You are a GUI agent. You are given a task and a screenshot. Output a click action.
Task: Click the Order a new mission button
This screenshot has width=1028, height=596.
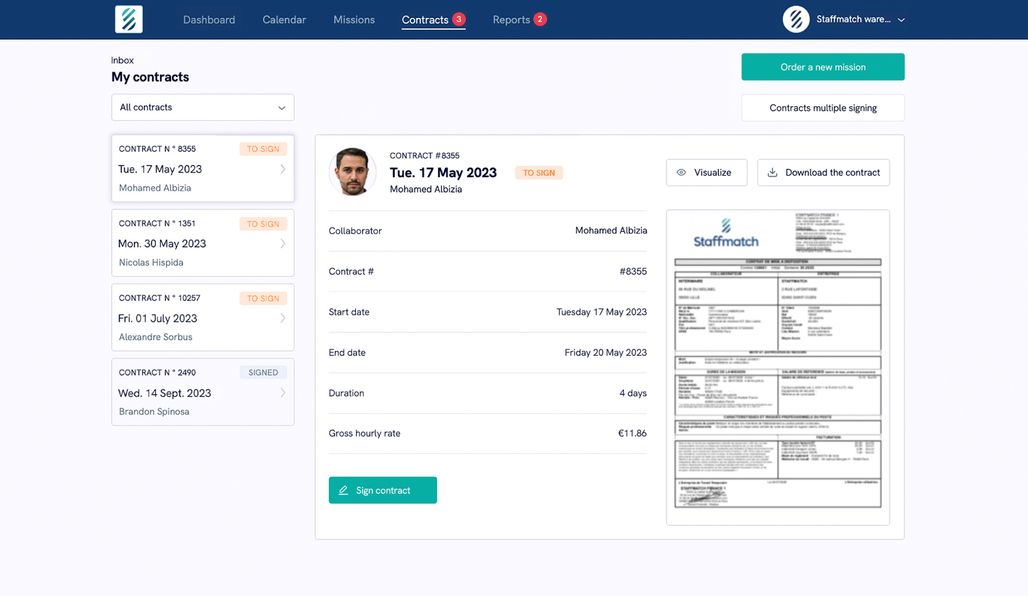tap(822, 66)
